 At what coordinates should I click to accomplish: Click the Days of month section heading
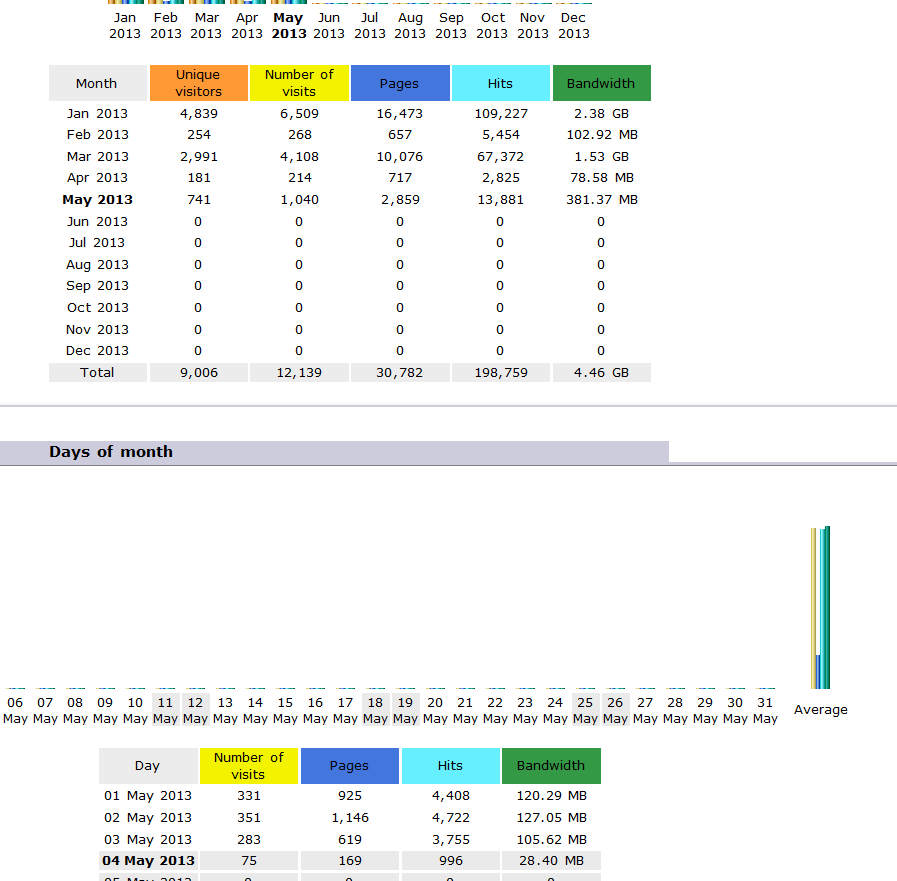[111, 452]
